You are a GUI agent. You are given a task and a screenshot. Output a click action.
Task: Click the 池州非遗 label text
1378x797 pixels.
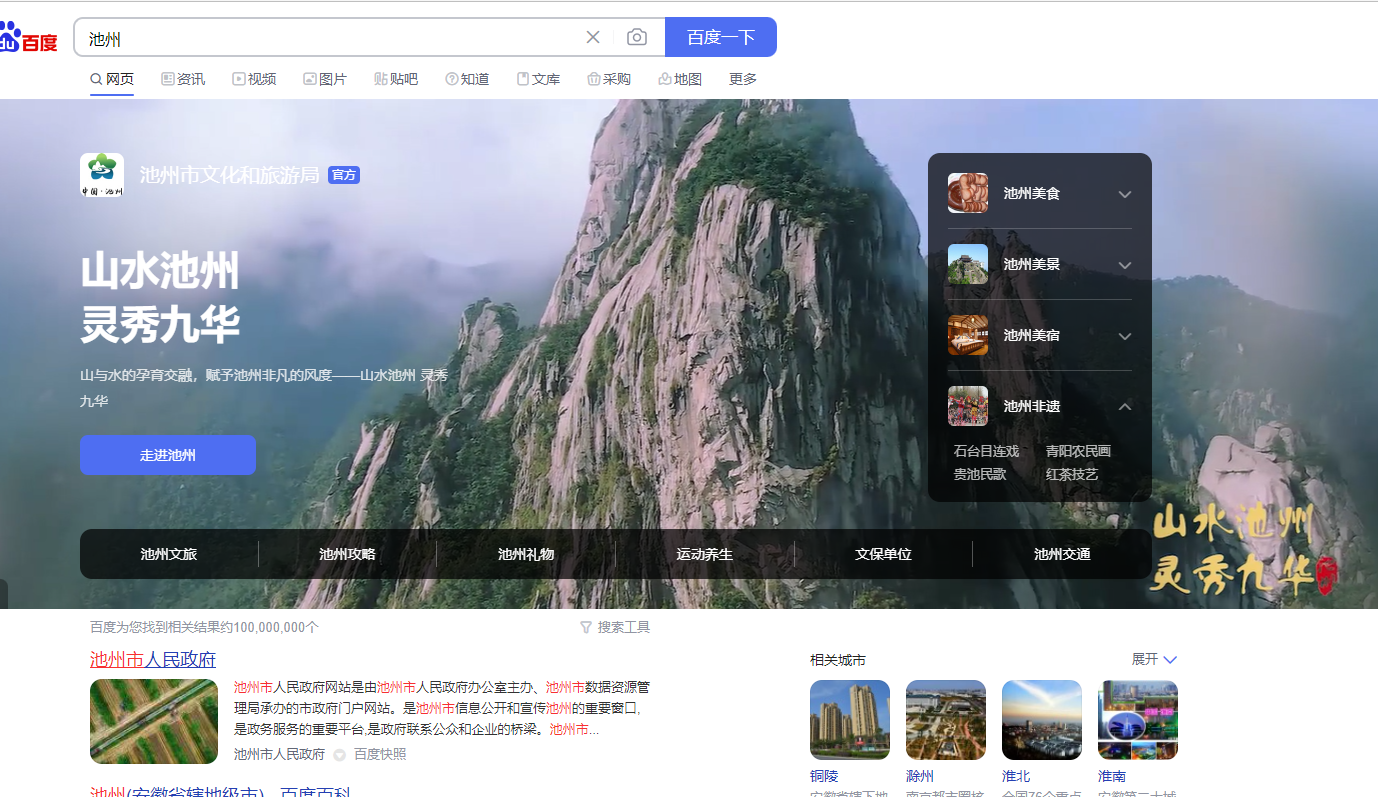tap(1032, 406)
